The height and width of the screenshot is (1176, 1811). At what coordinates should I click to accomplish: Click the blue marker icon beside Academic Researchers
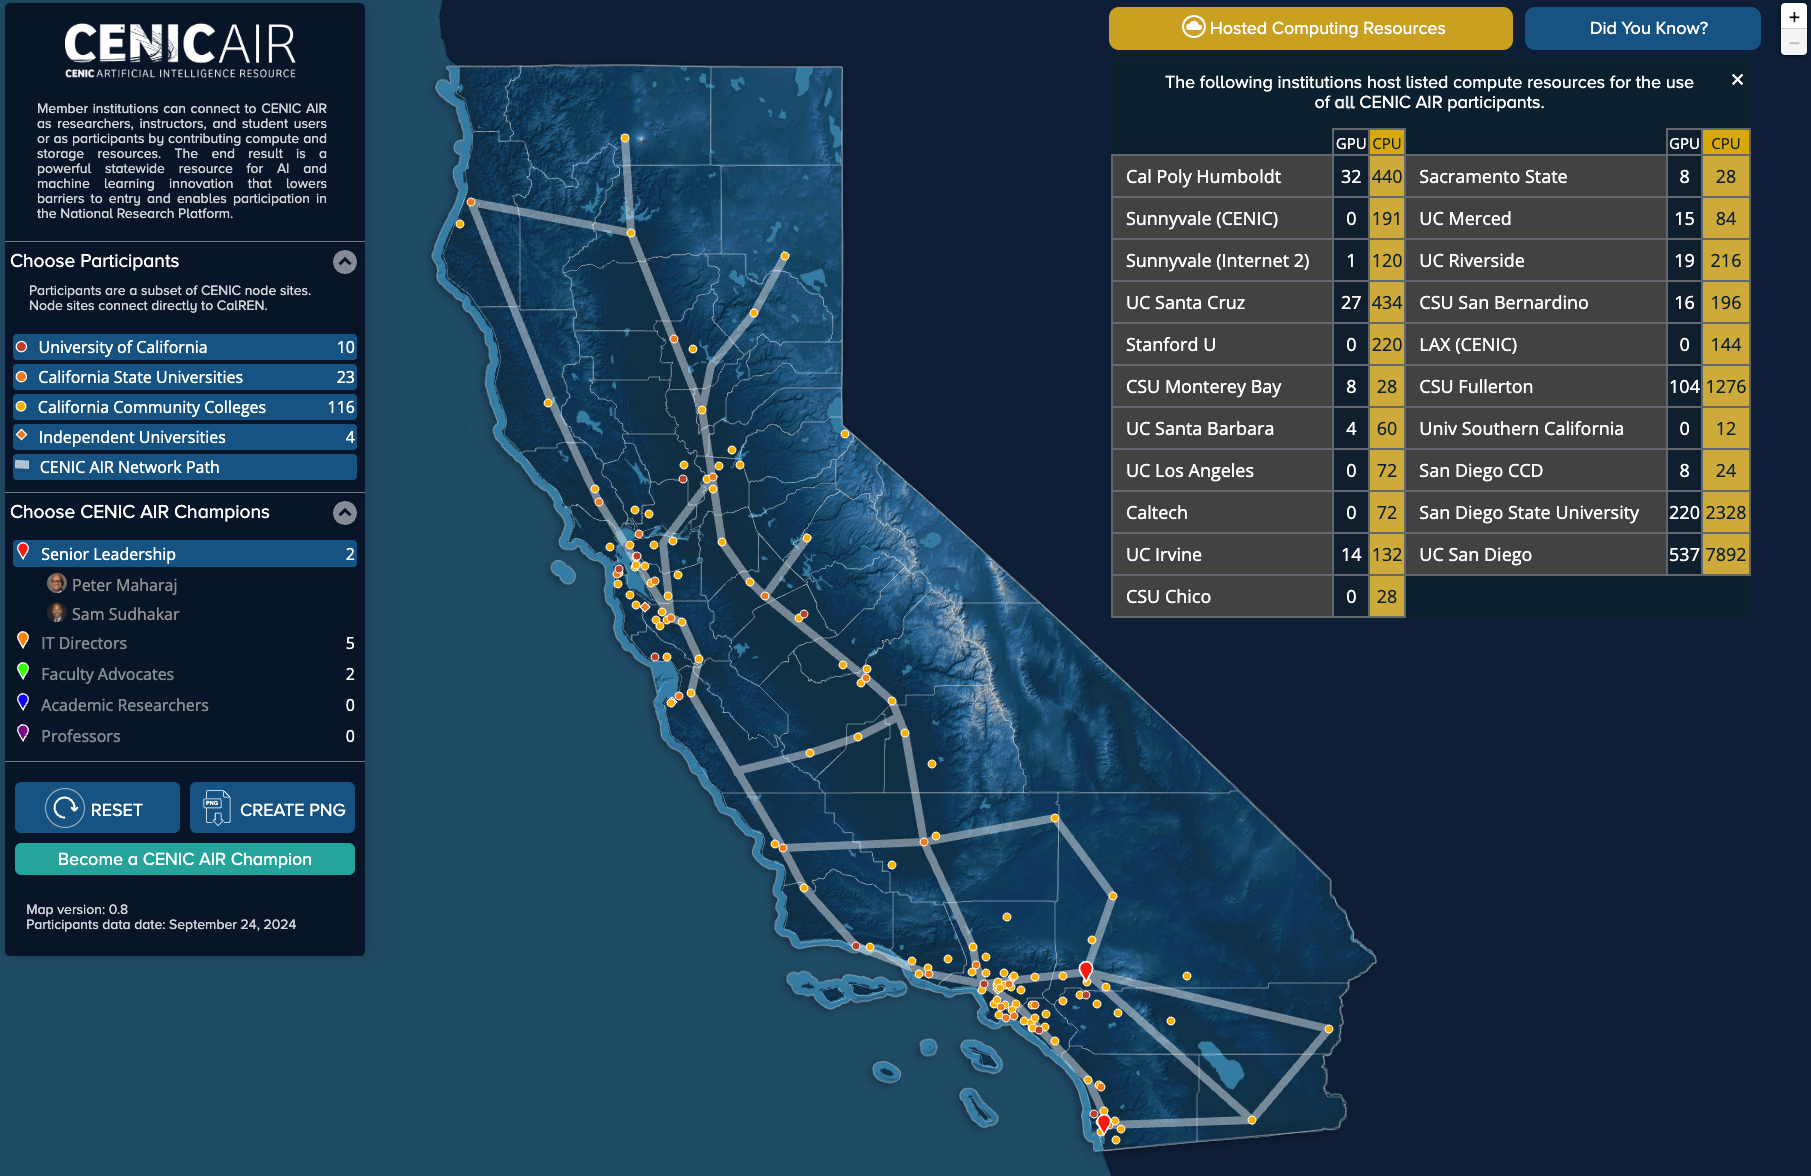pyautogui.click(x=23, y=702)
